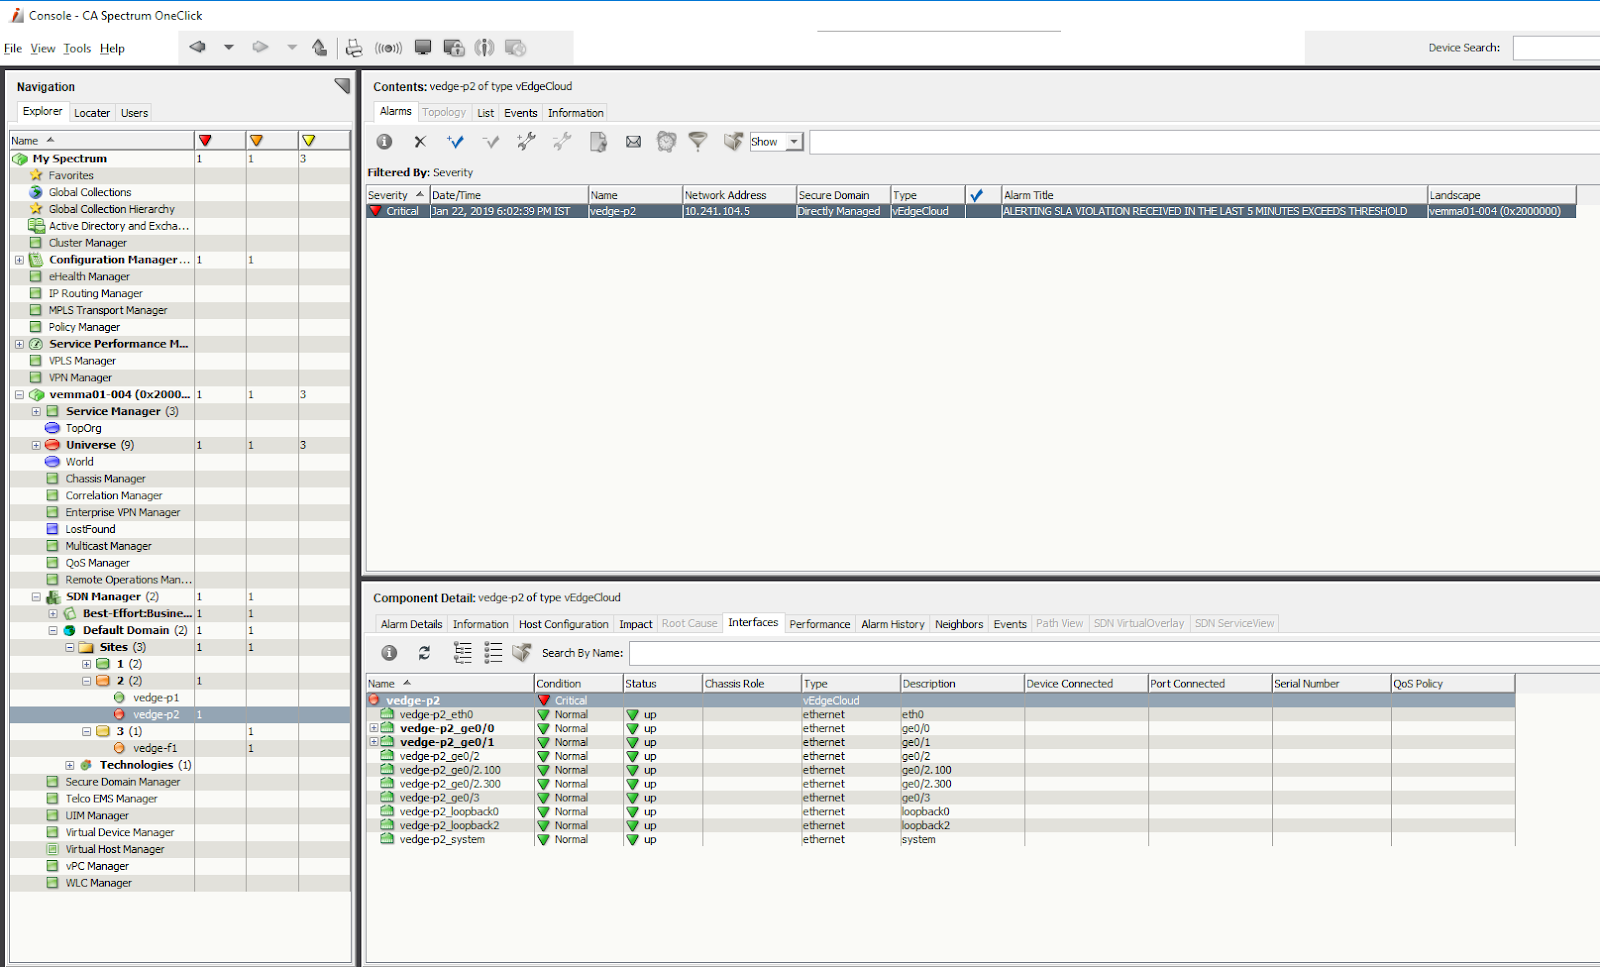Expand the Technologies tree node
1600x967 pixels.
[70, 766]
